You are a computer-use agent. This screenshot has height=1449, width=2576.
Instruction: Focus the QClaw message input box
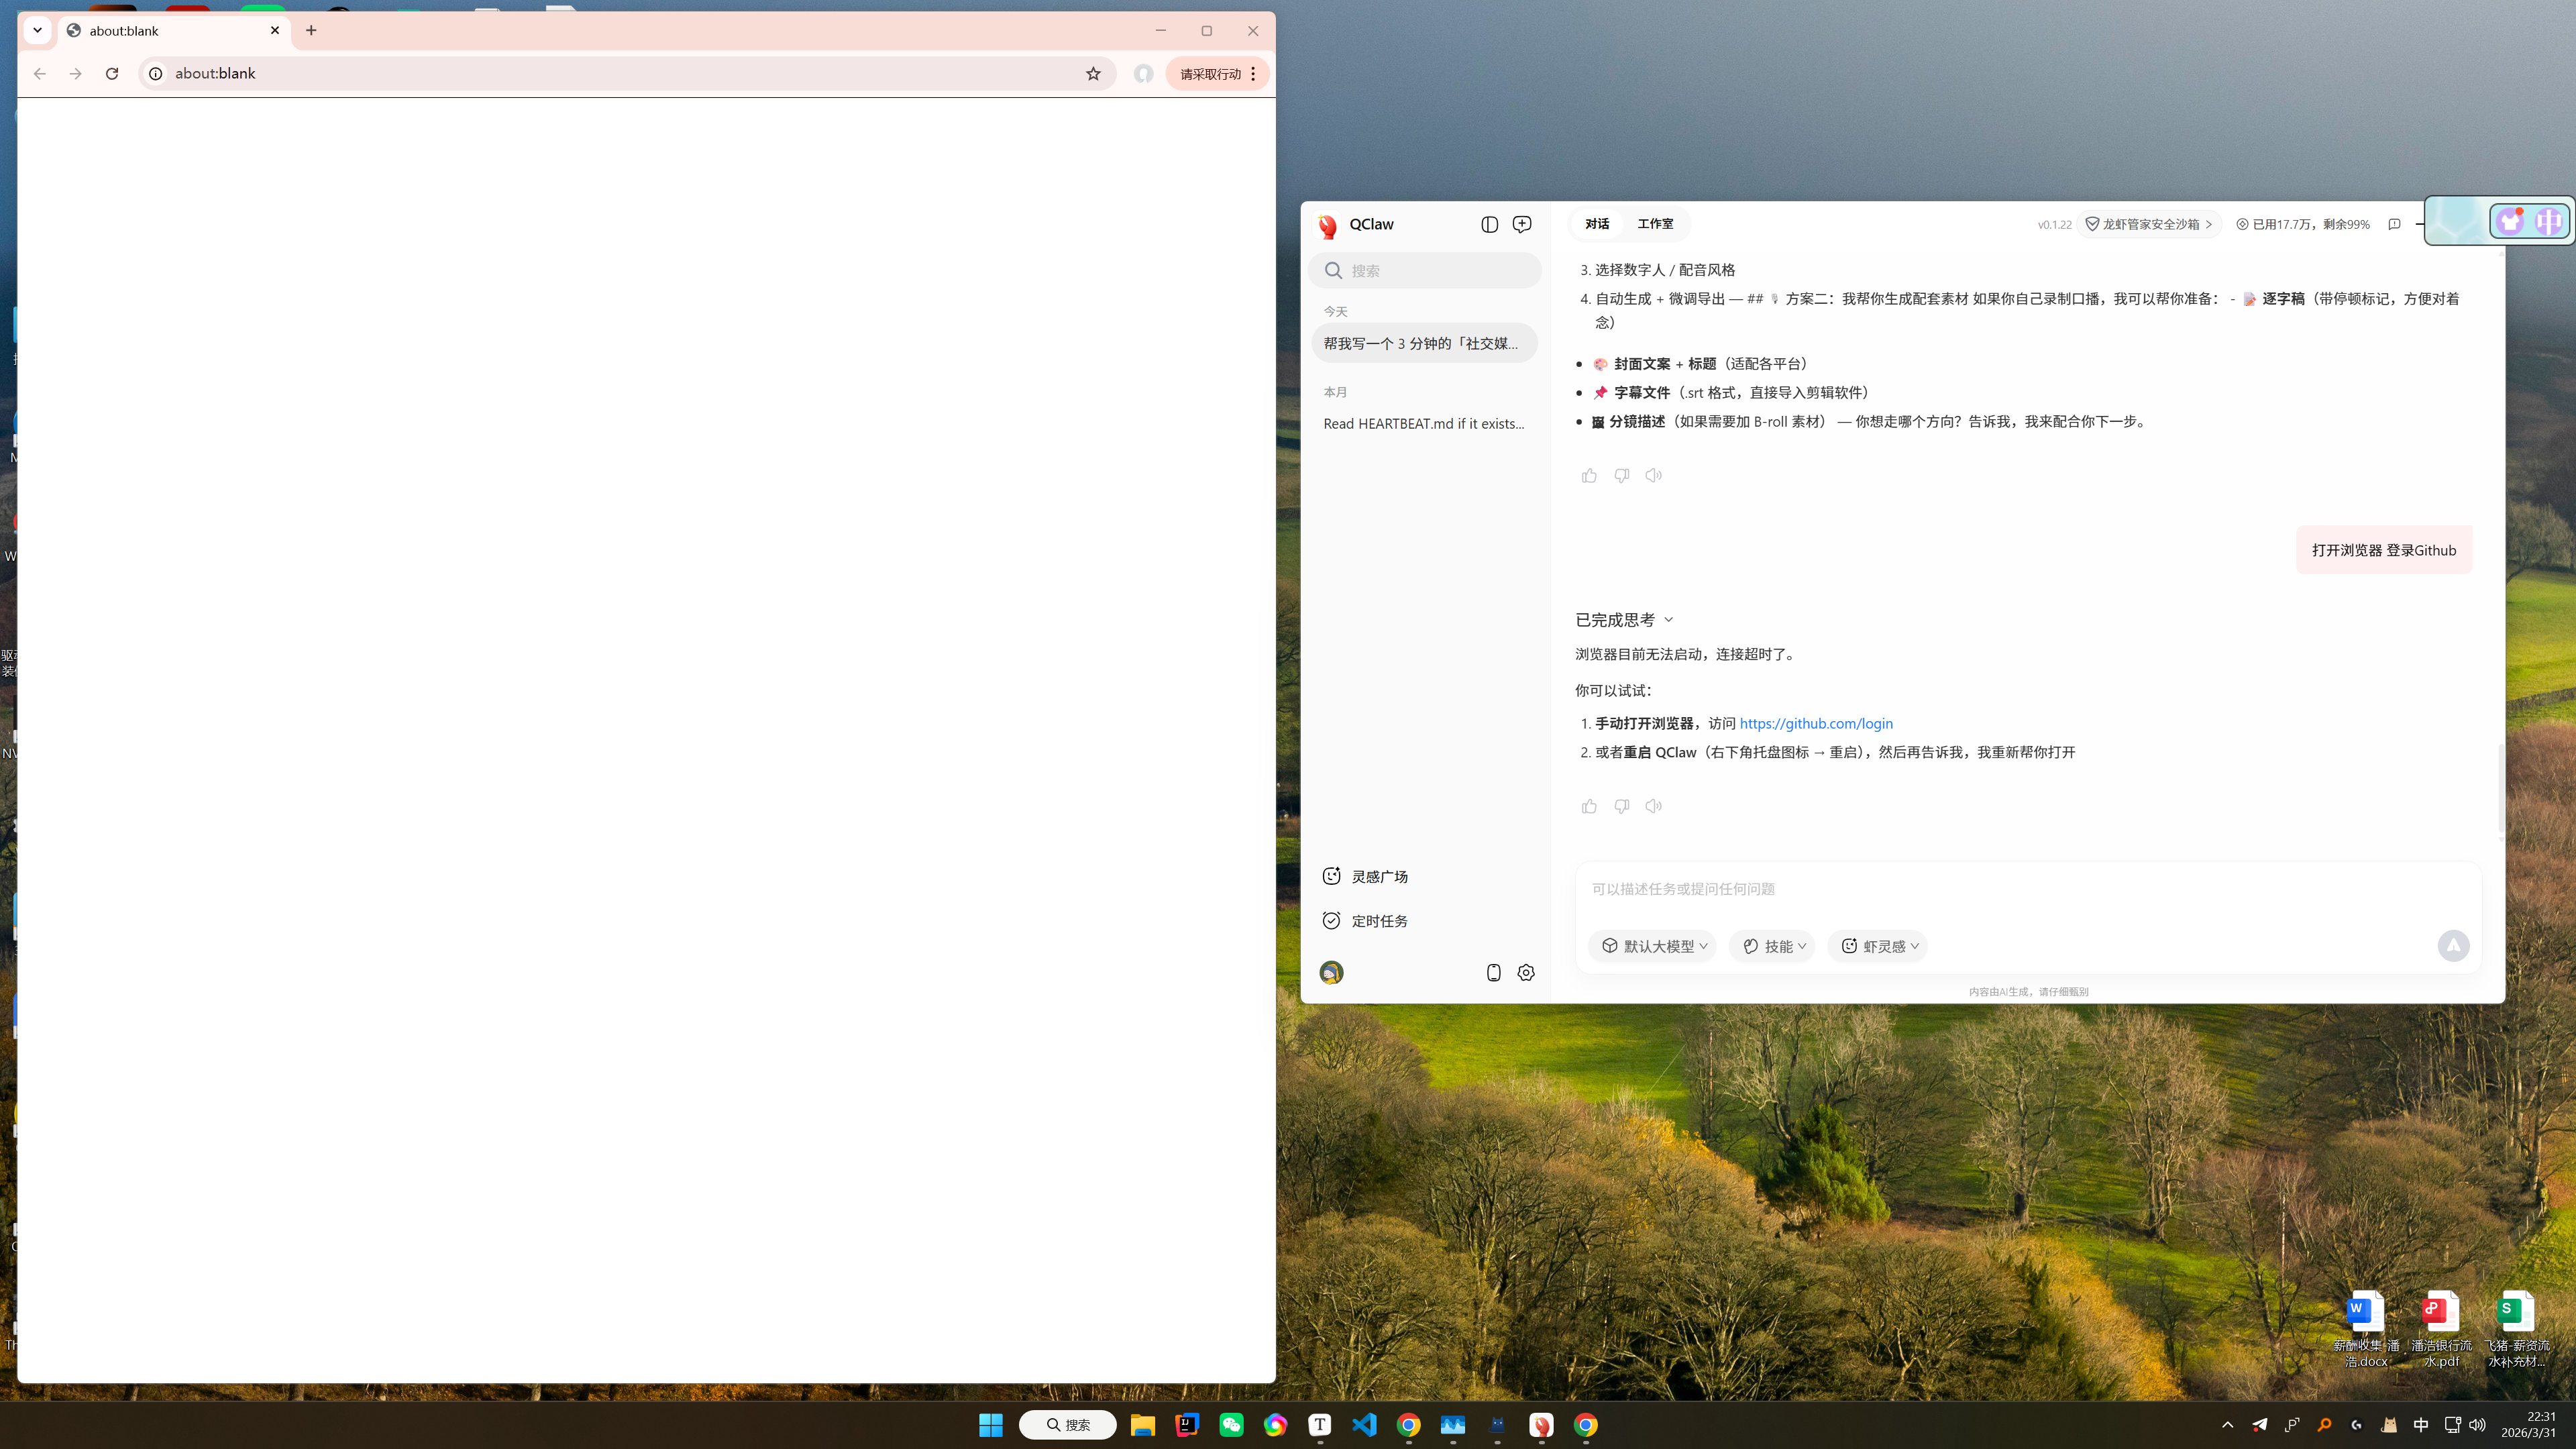coord(2027,889)
